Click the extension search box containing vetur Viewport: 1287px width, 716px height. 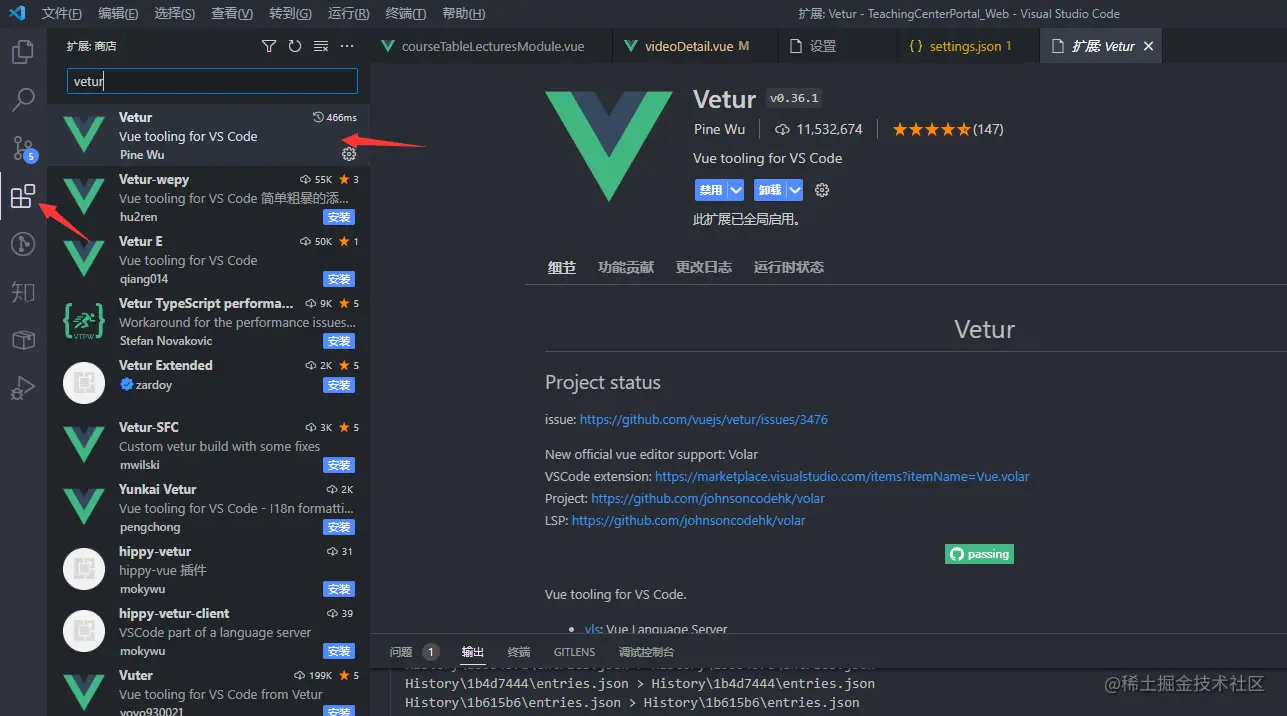point(212,82)
